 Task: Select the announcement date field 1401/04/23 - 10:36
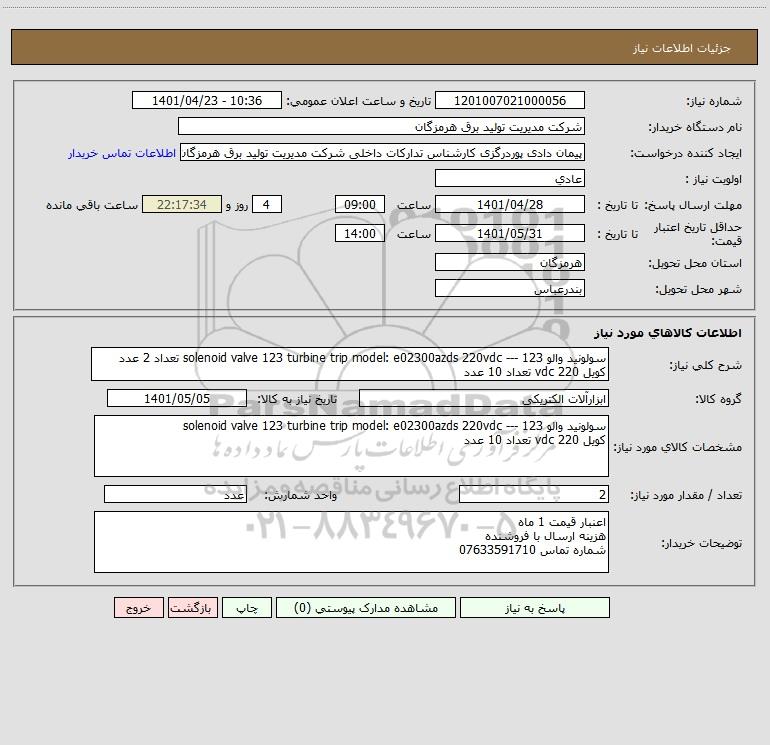[207, 100]
